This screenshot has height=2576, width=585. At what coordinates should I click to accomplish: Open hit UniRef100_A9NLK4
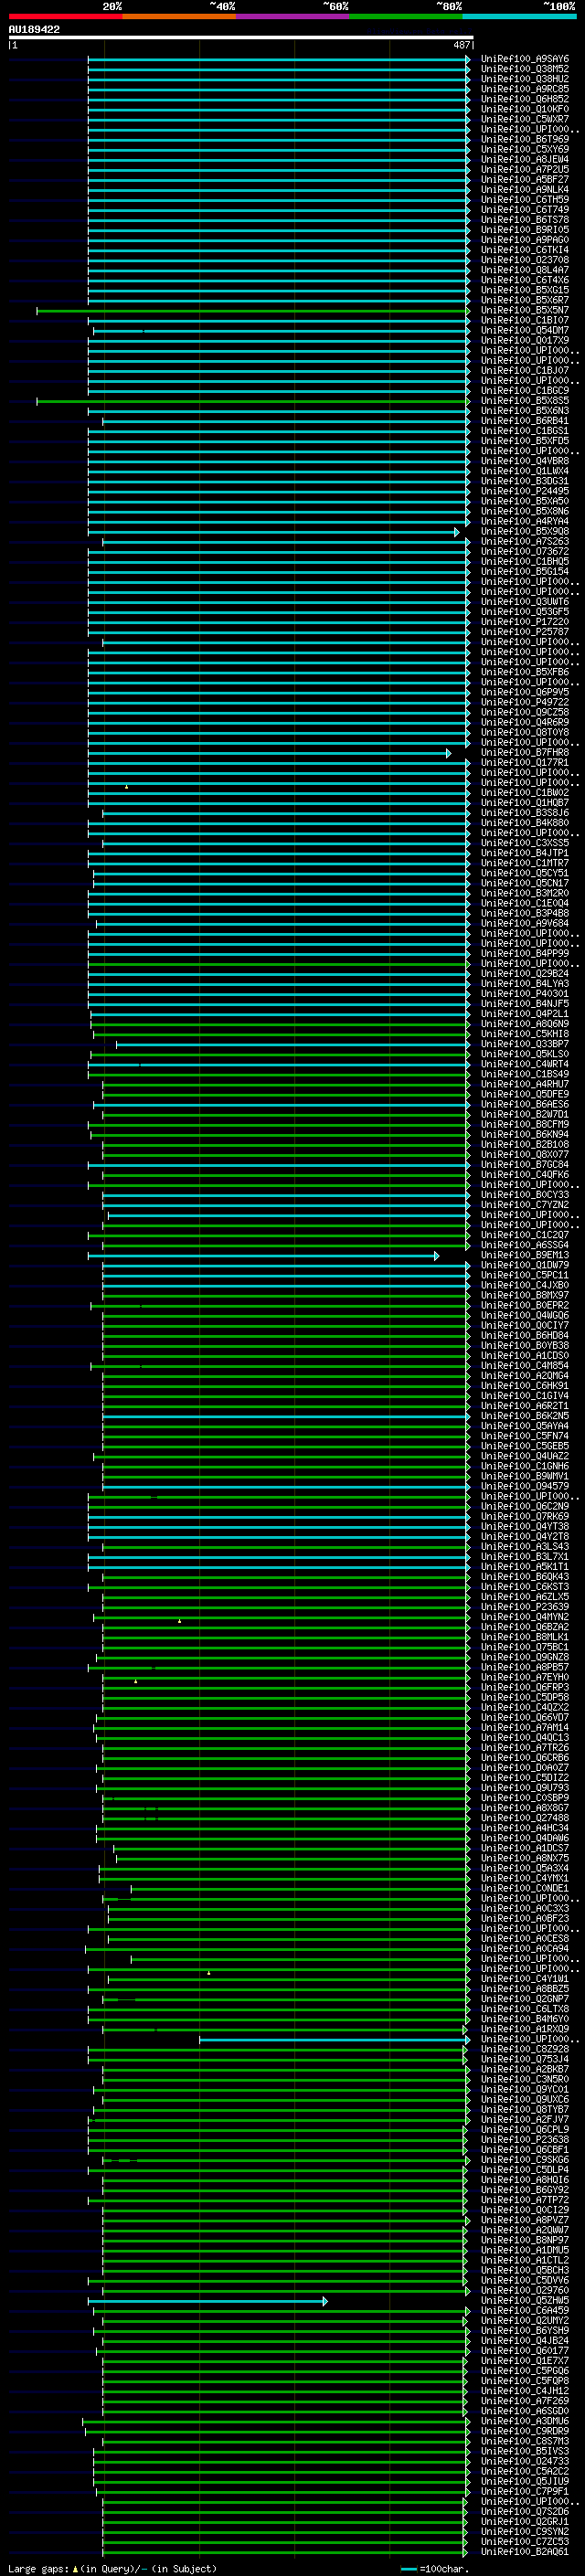[524, 189]
